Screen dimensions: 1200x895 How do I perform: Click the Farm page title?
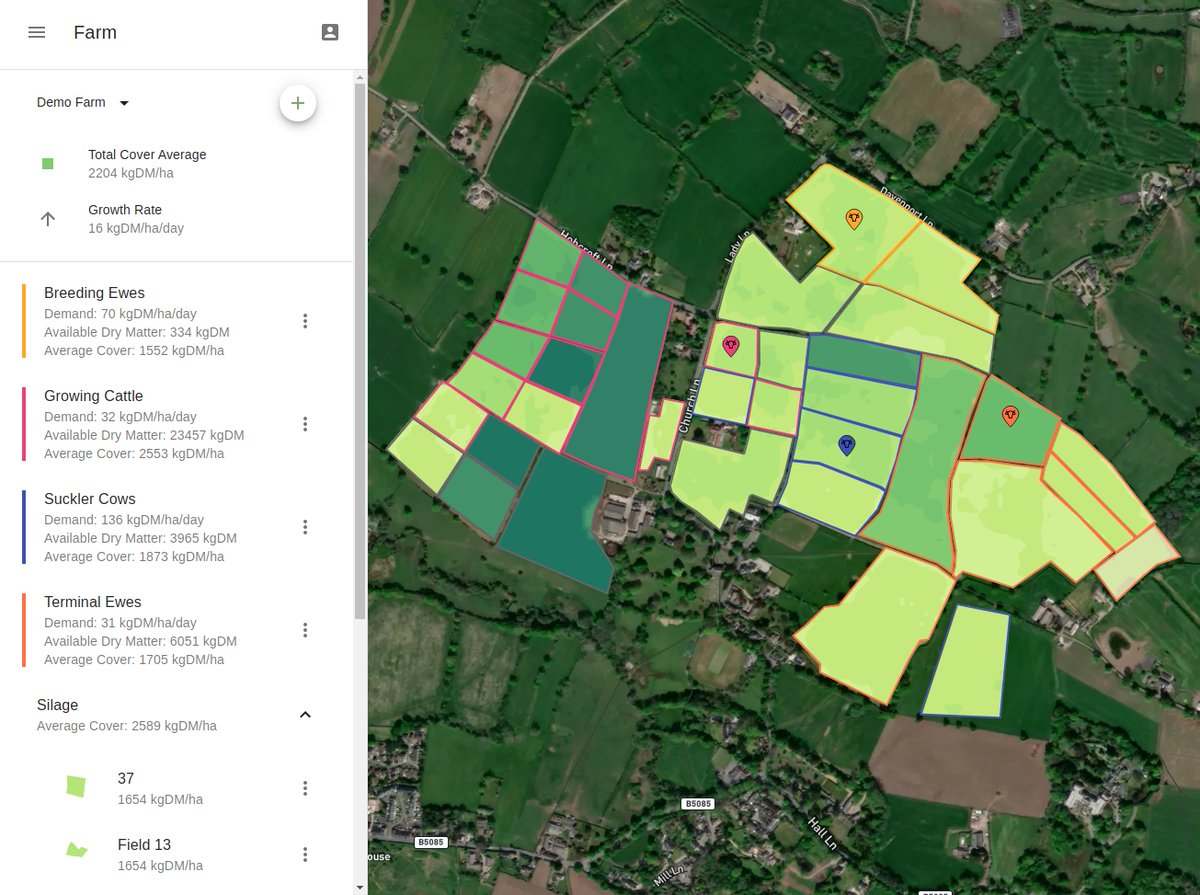coord(95,32)
